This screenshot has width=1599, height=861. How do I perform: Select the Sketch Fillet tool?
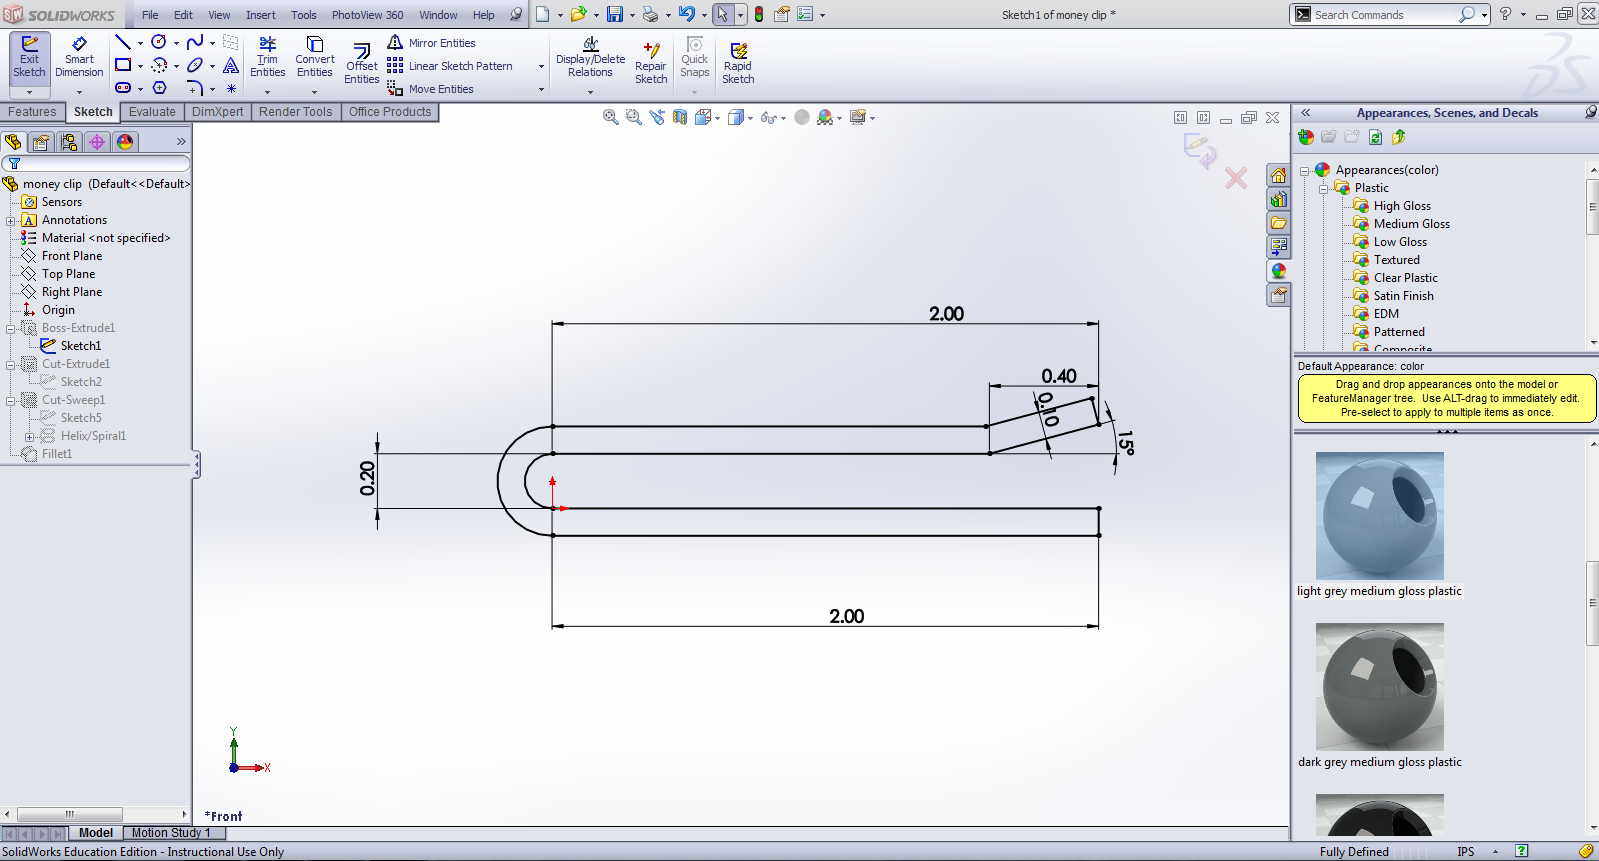pos(195,88)
